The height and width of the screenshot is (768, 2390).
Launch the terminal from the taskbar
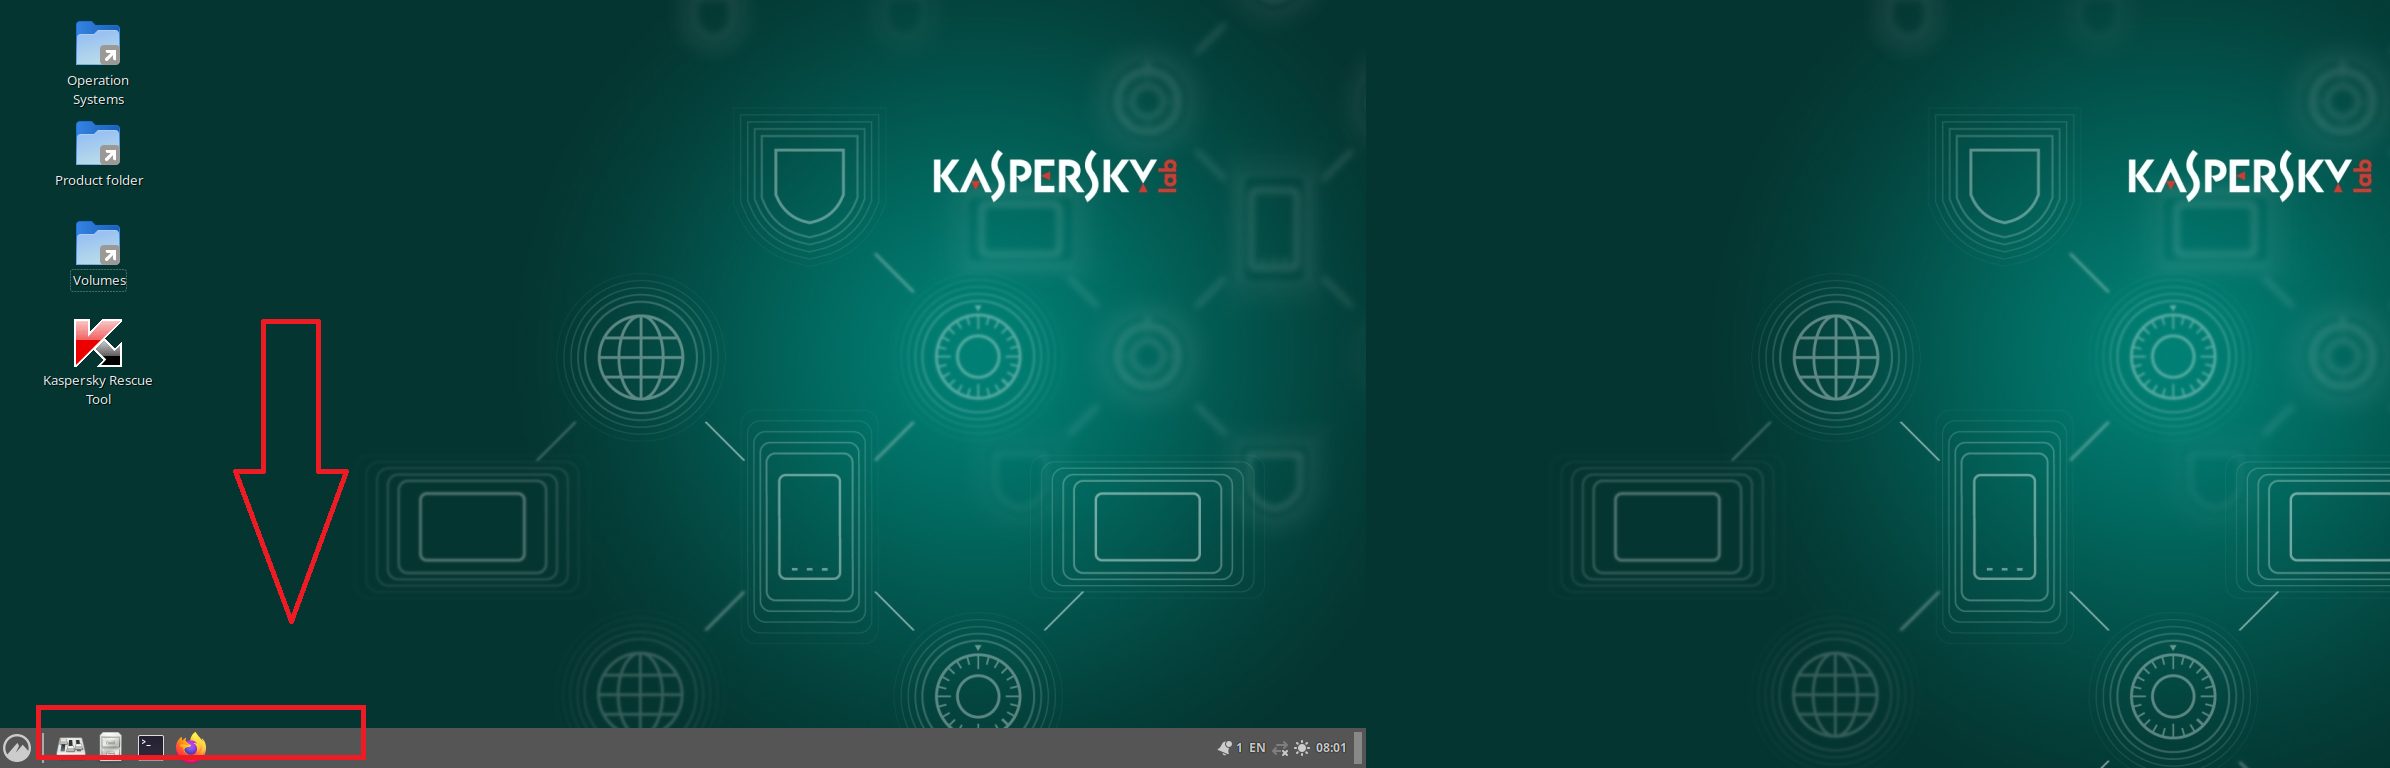151,746
